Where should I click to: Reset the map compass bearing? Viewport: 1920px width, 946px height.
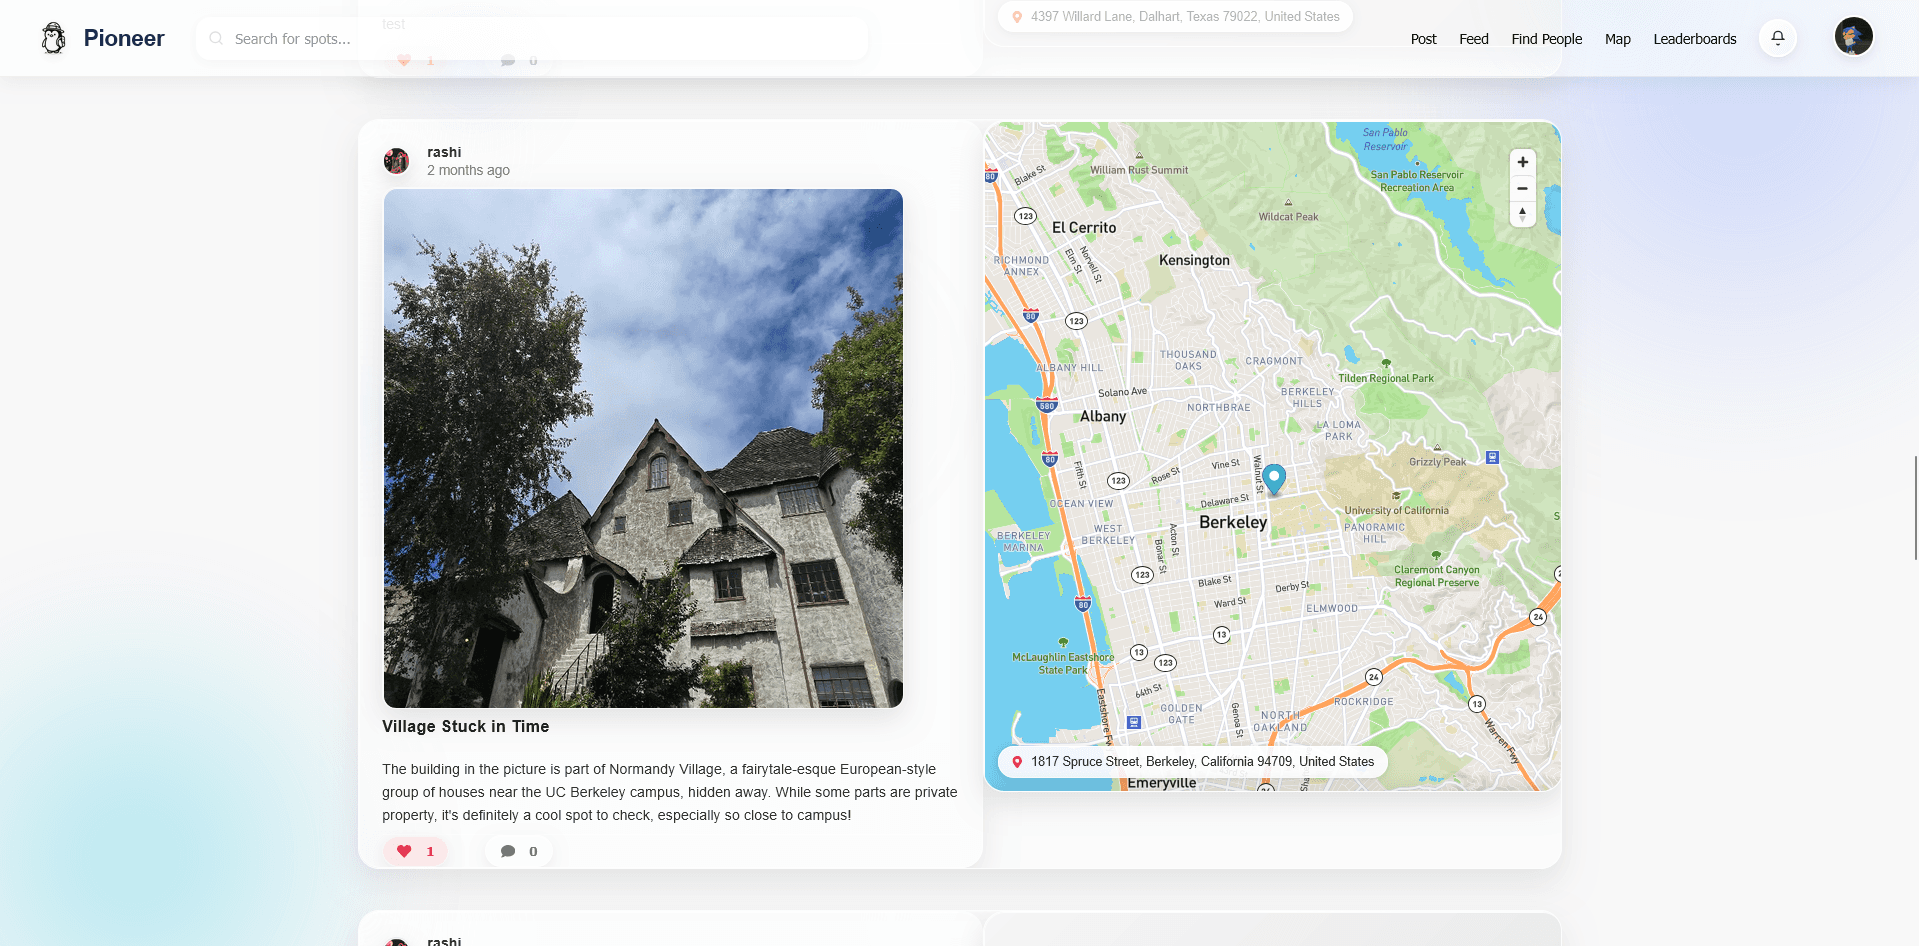coord(1522,213)
